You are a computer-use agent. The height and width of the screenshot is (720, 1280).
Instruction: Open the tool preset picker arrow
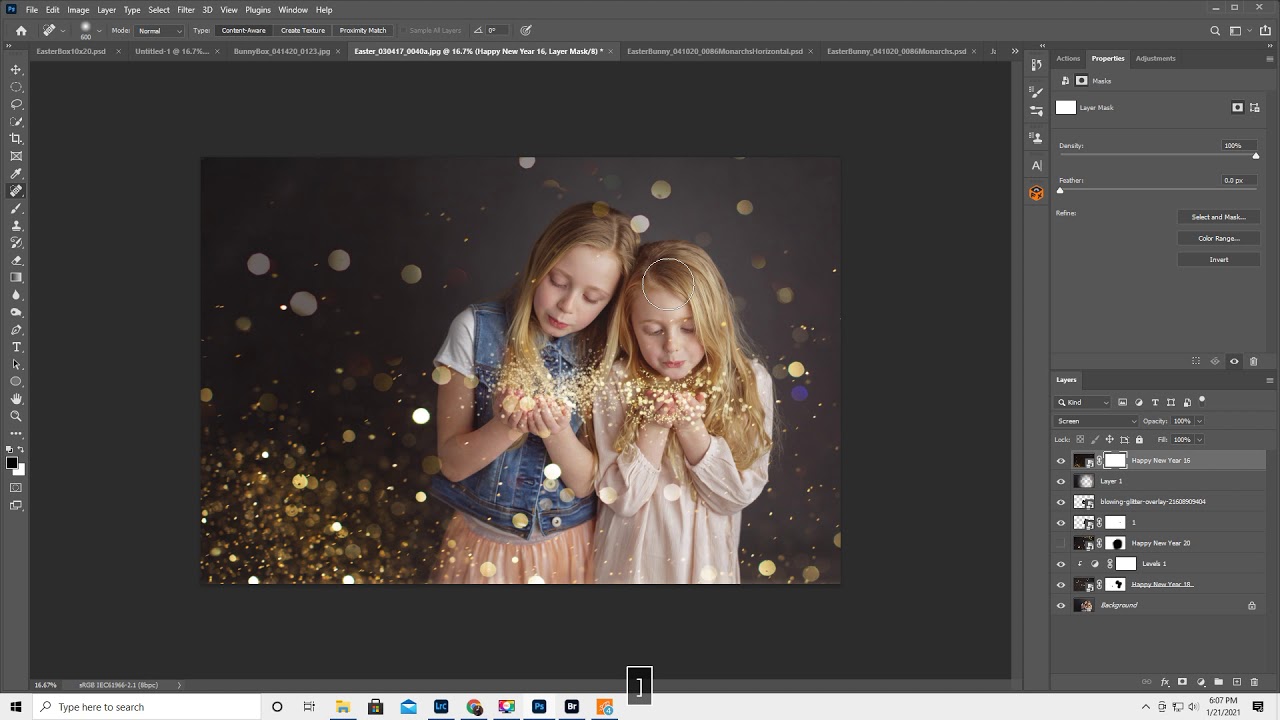click(62, 31)
